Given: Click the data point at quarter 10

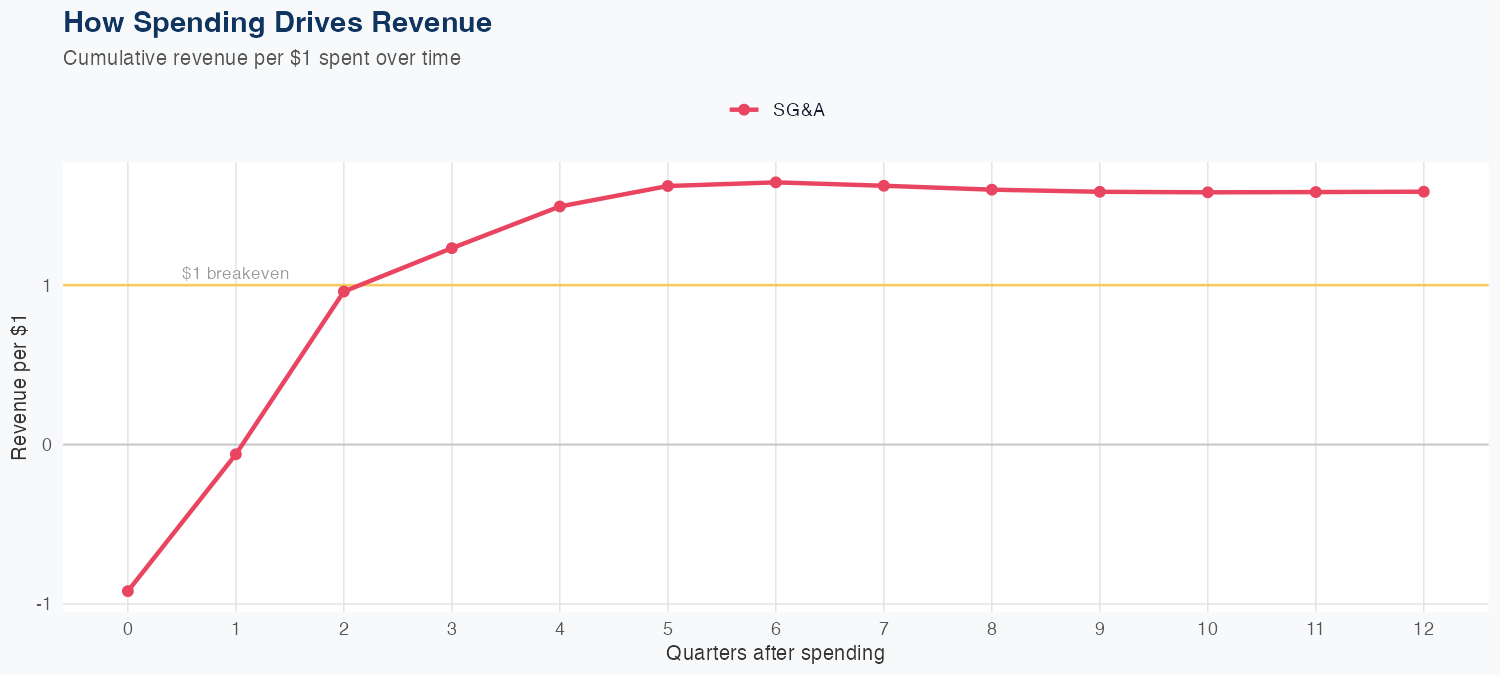Looking at the screenshot, I should point(1208,192).
